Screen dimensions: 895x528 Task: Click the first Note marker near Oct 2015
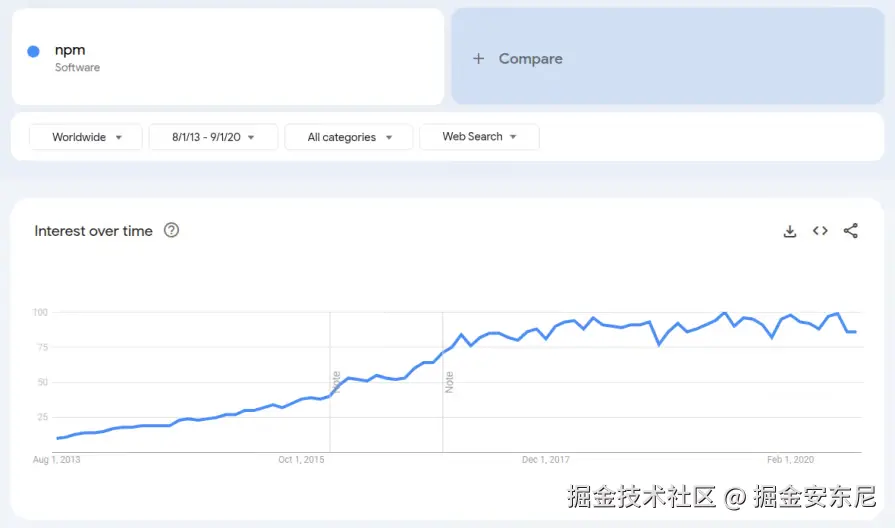coord(336,382)
